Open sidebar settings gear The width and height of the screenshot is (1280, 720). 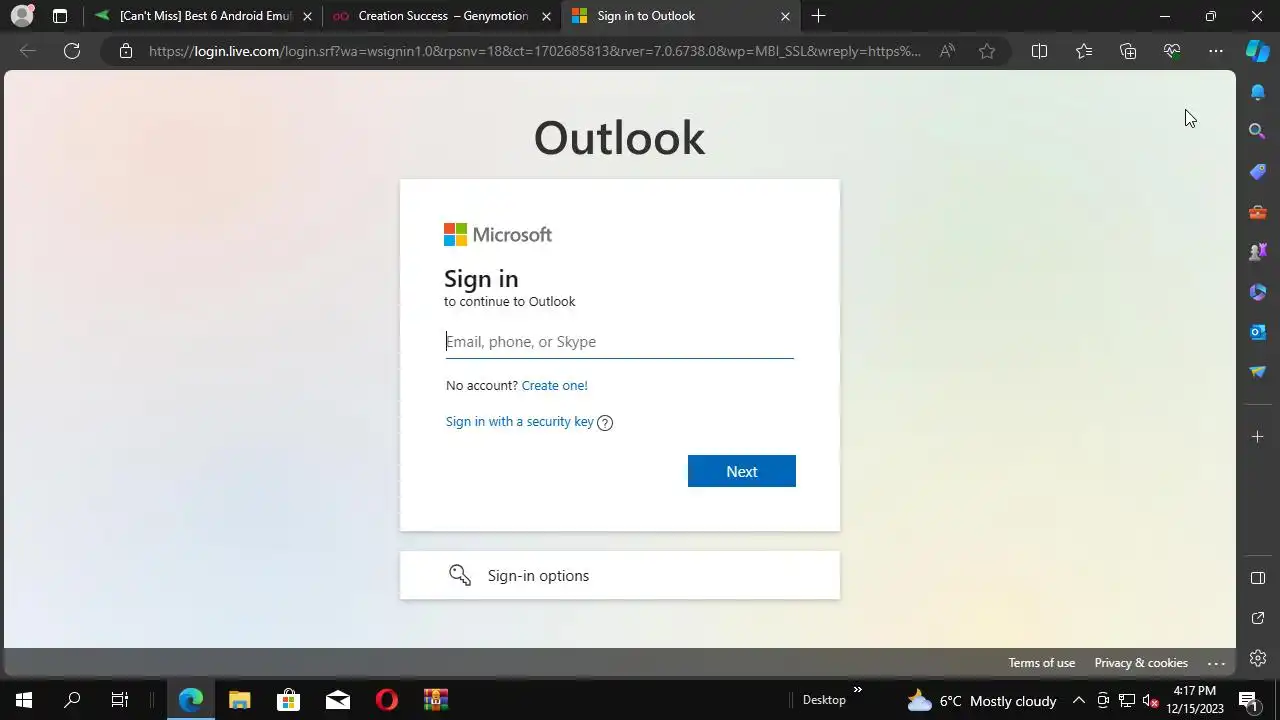coord(1258,658)
